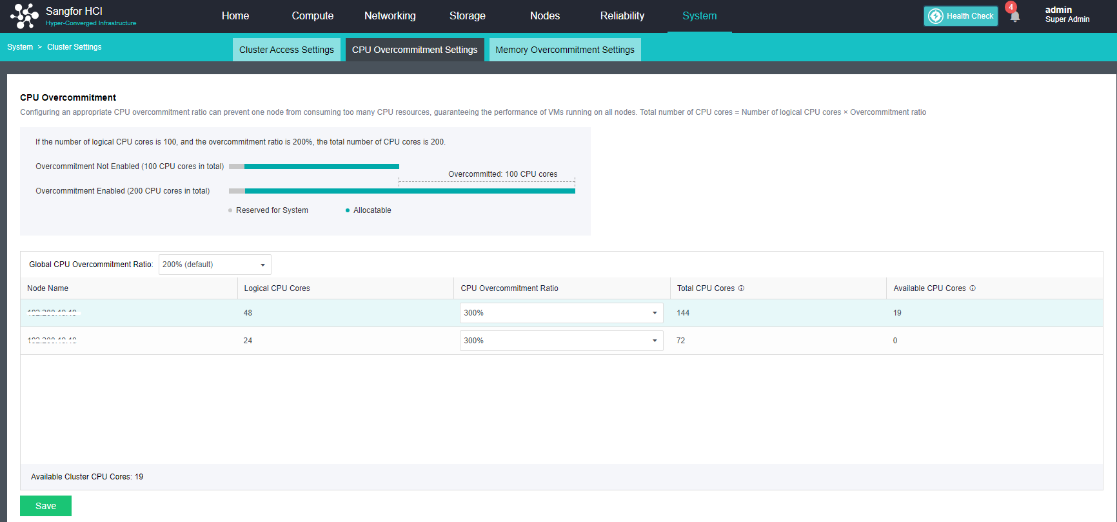Image resolution: width=1117 pixels, height=522 pixels.
Task: Click the info icon beside Total CPU Cores
Action: click(x=740, y=288)
